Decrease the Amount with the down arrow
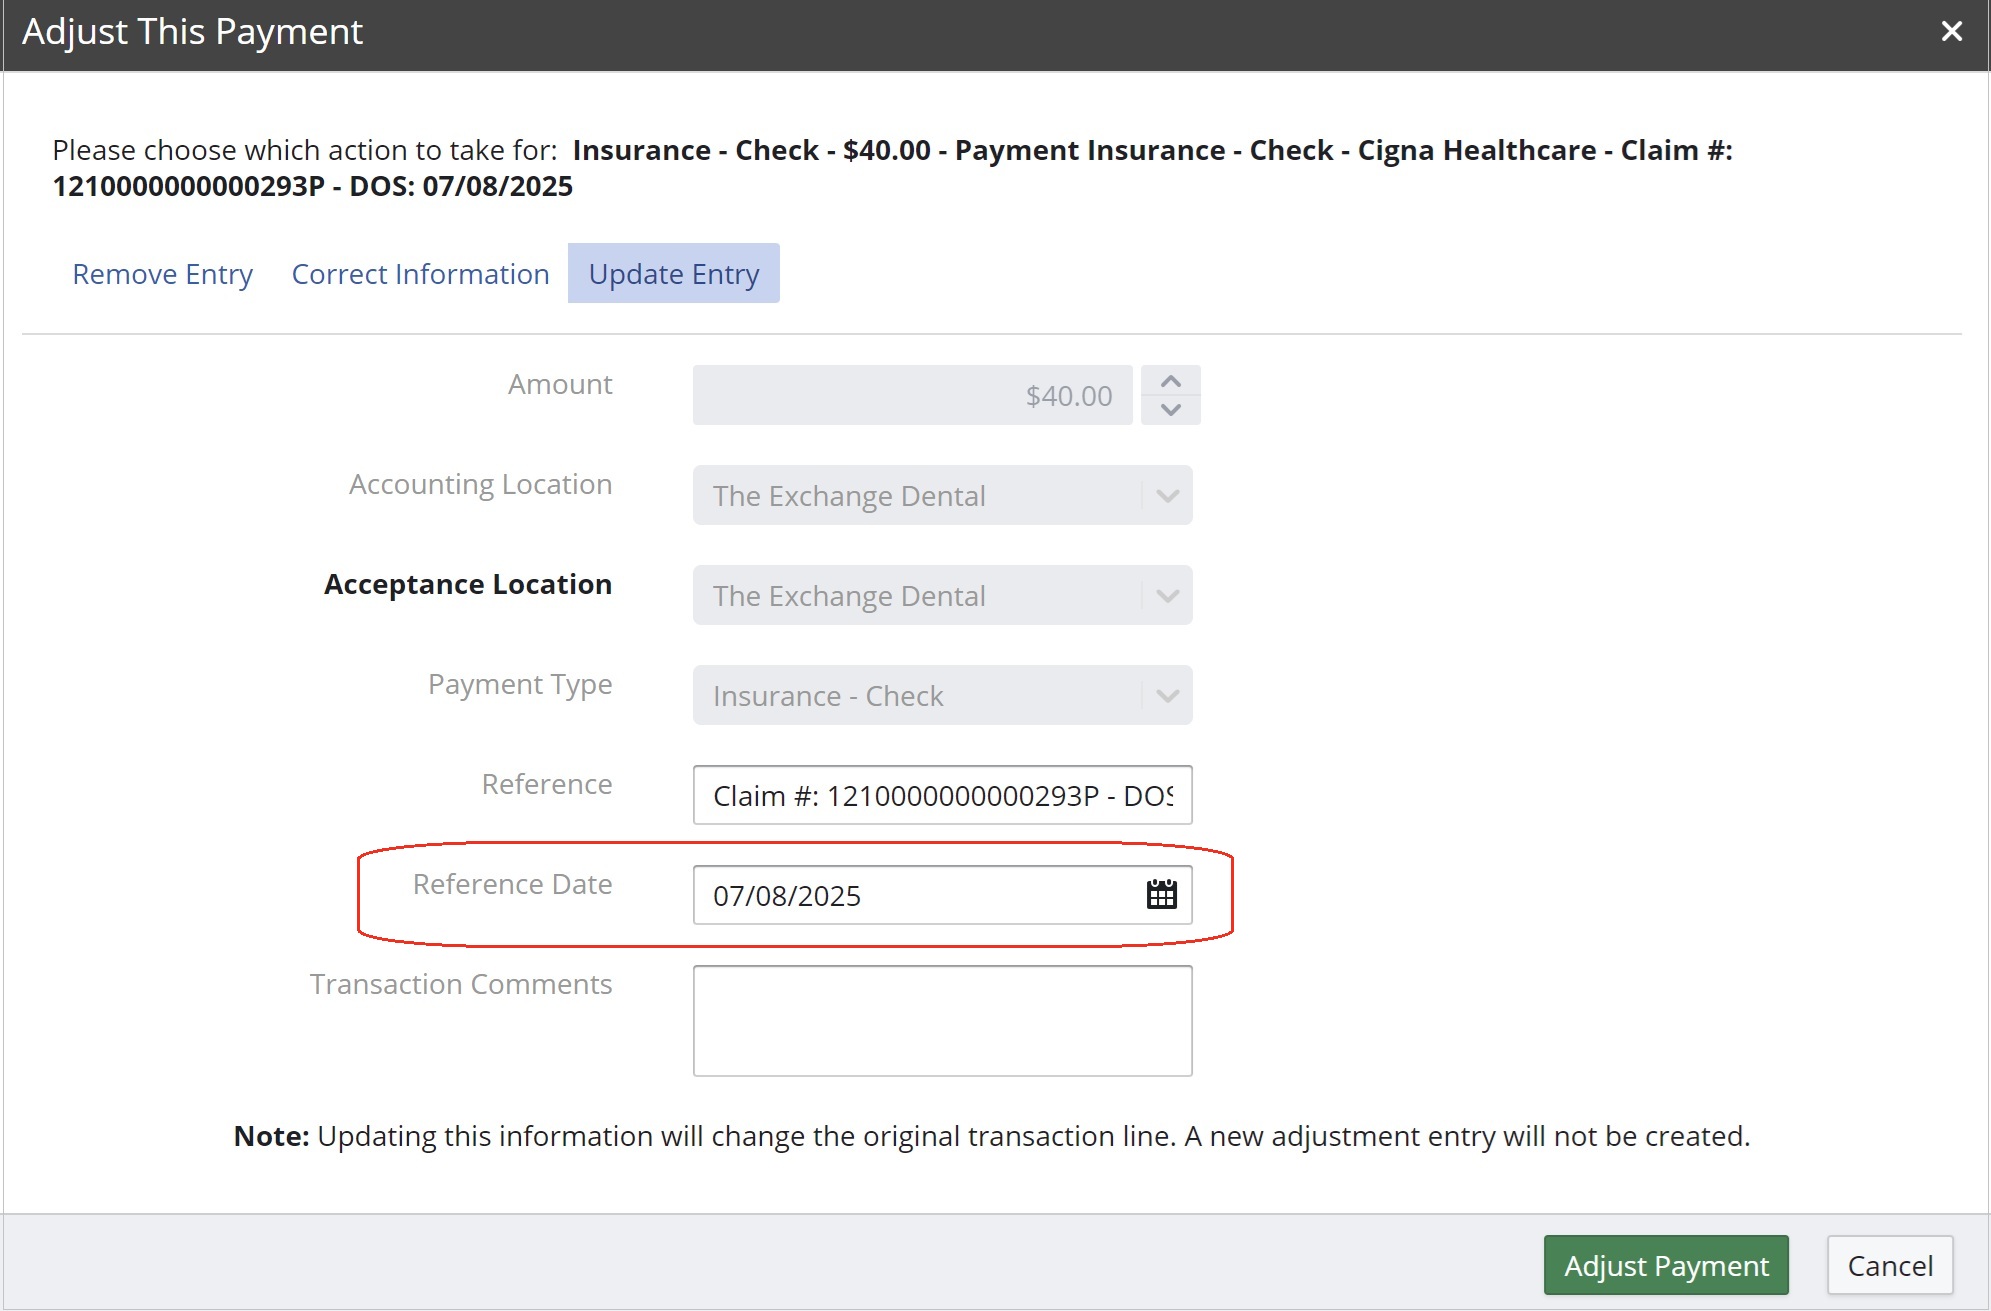The width and height of the screenshot is (1991, 1311). [x=1171, y=410]
